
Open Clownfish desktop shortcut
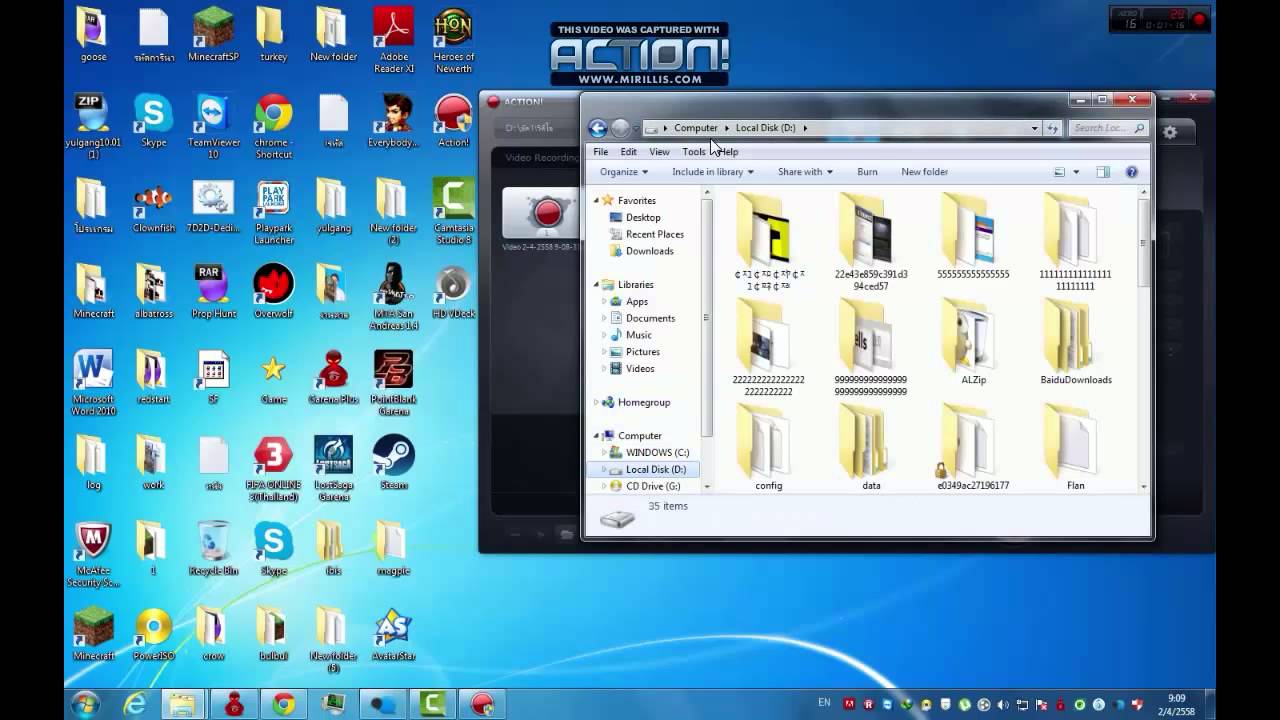[x=153, y=207]
